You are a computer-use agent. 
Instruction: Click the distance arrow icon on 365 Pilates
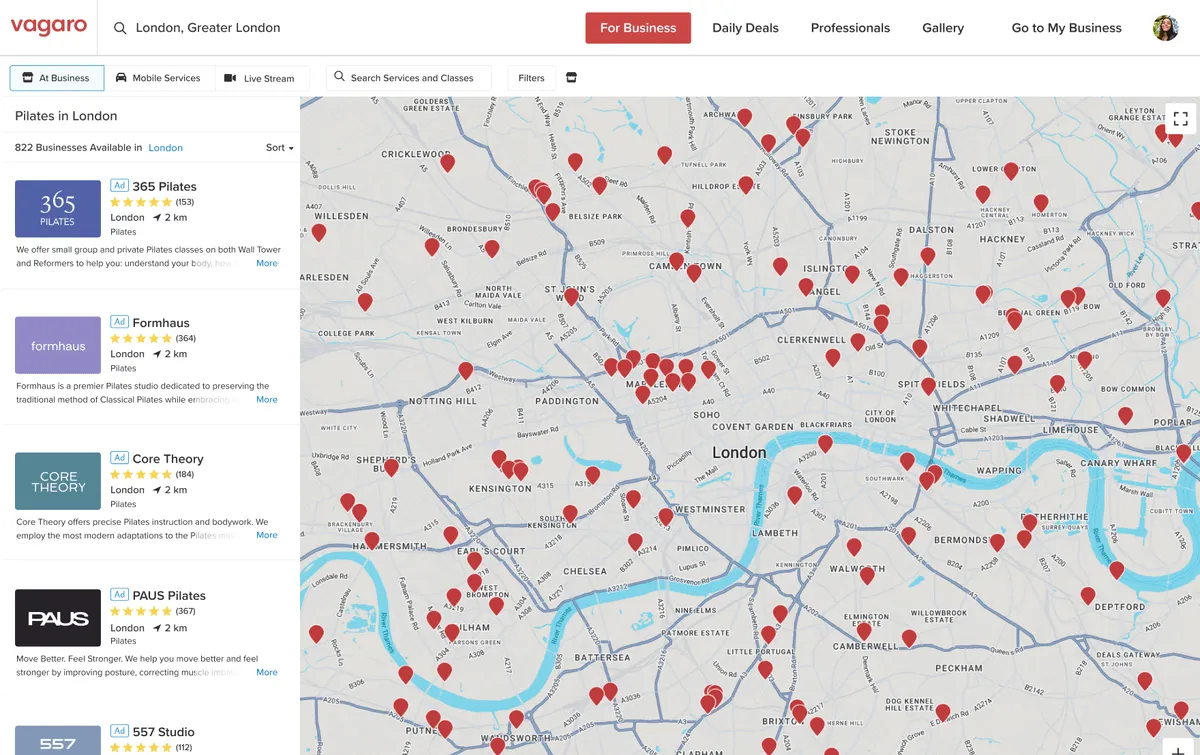(157, 217)
